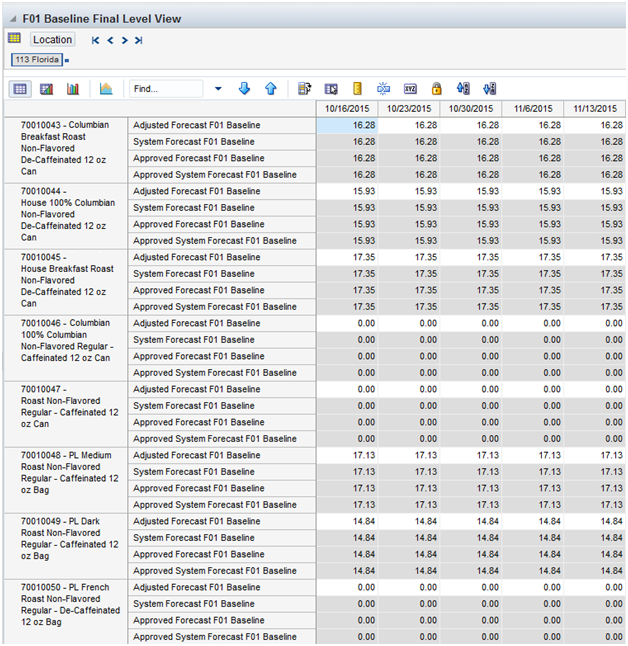Collapse the F01 Baseline Final Level View panel

pos(12,18)
